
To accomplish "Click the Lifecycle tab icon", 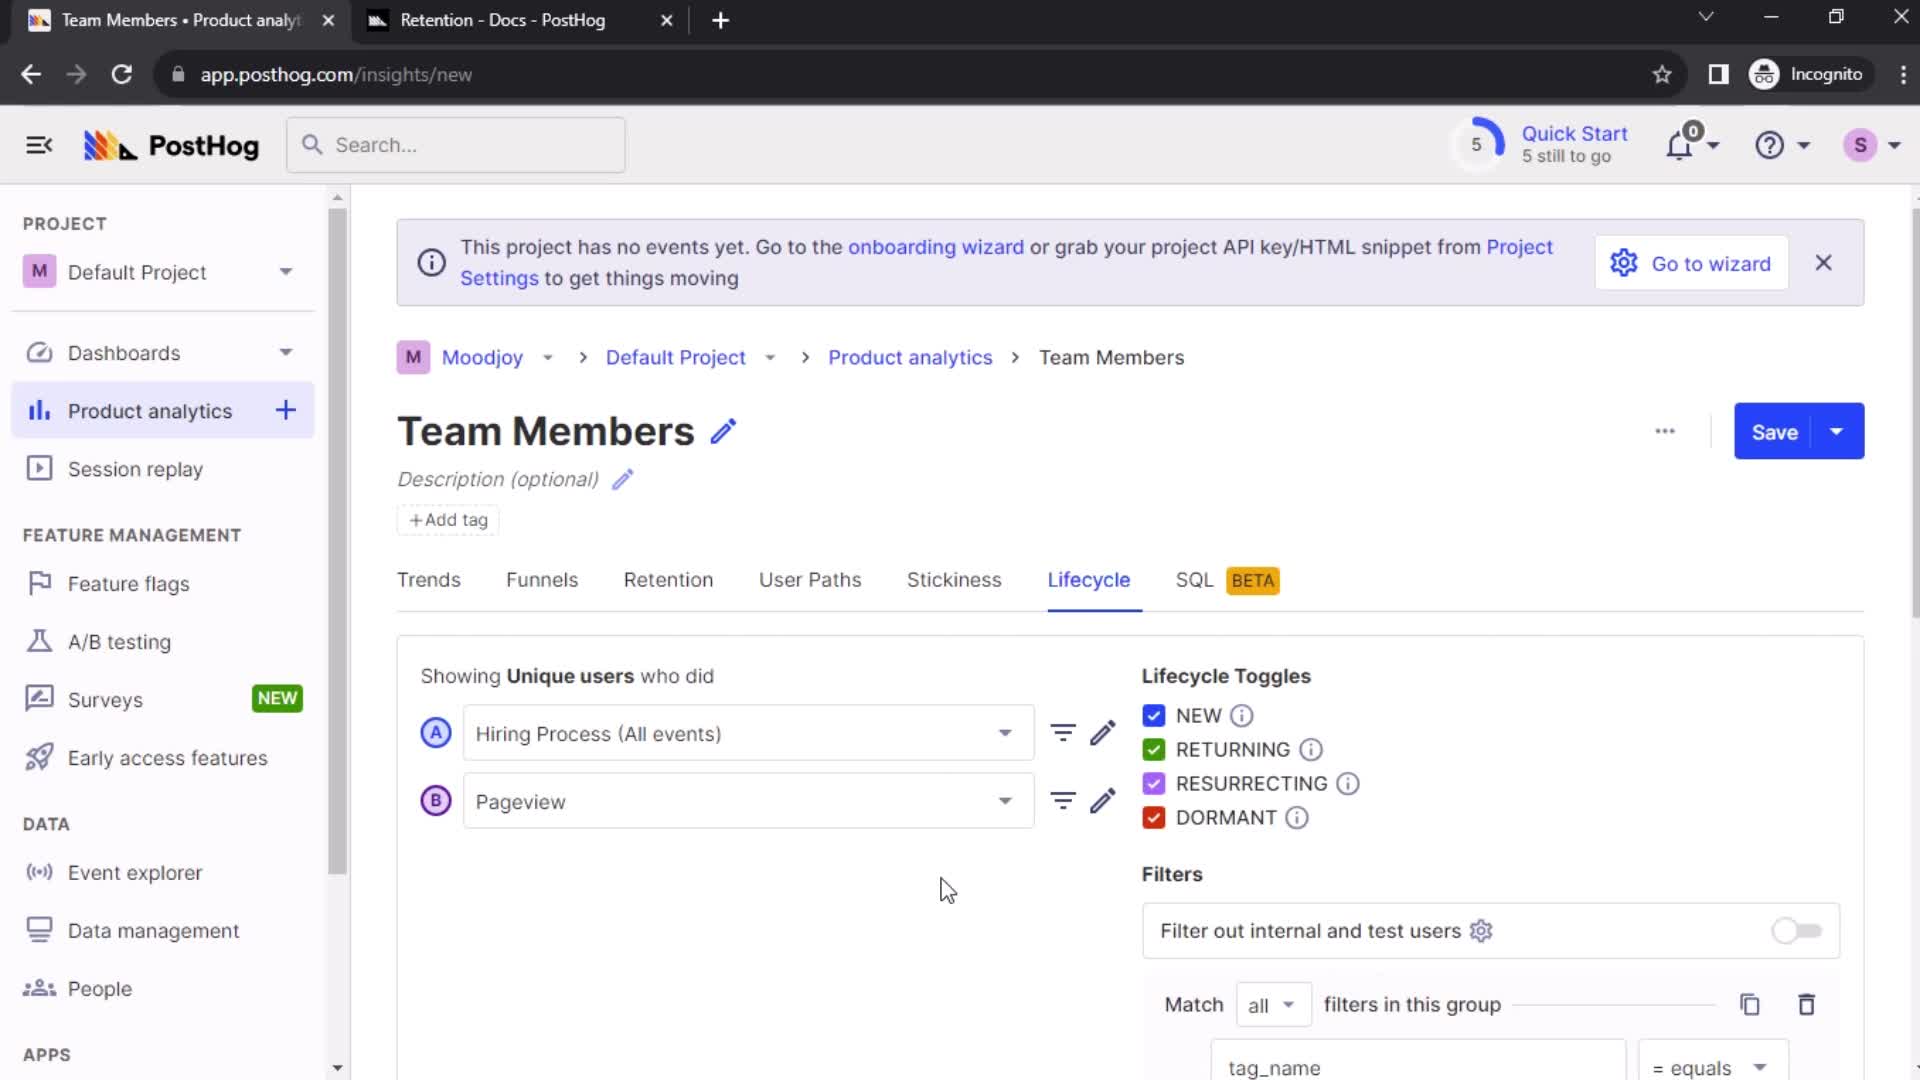I will [1089, 580].
